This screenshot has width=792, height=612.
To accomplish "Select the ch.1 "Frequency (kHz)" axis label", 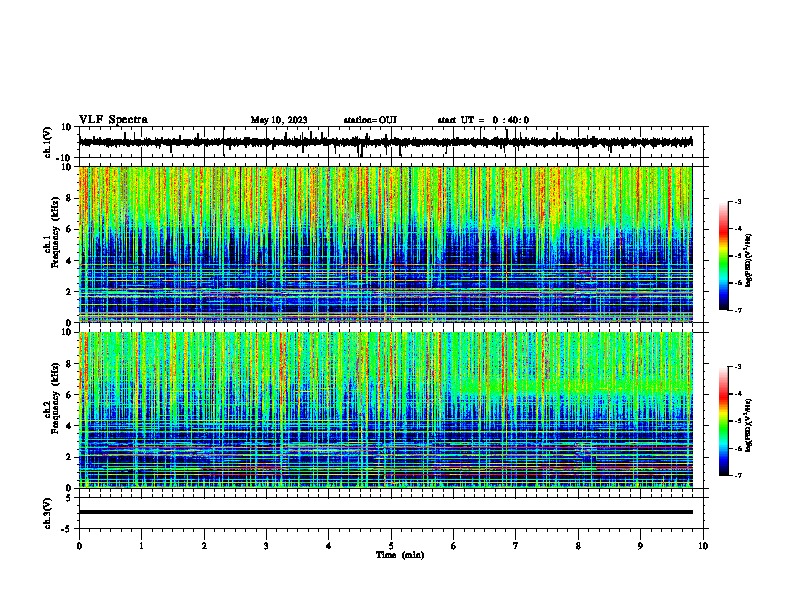I will coord(55,232).
